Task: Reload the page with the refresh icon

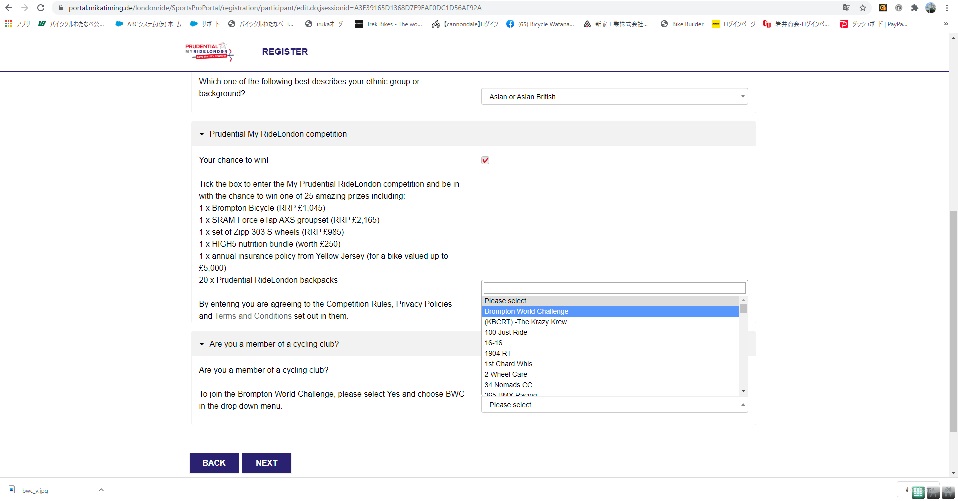Action: tap(40, 8)
